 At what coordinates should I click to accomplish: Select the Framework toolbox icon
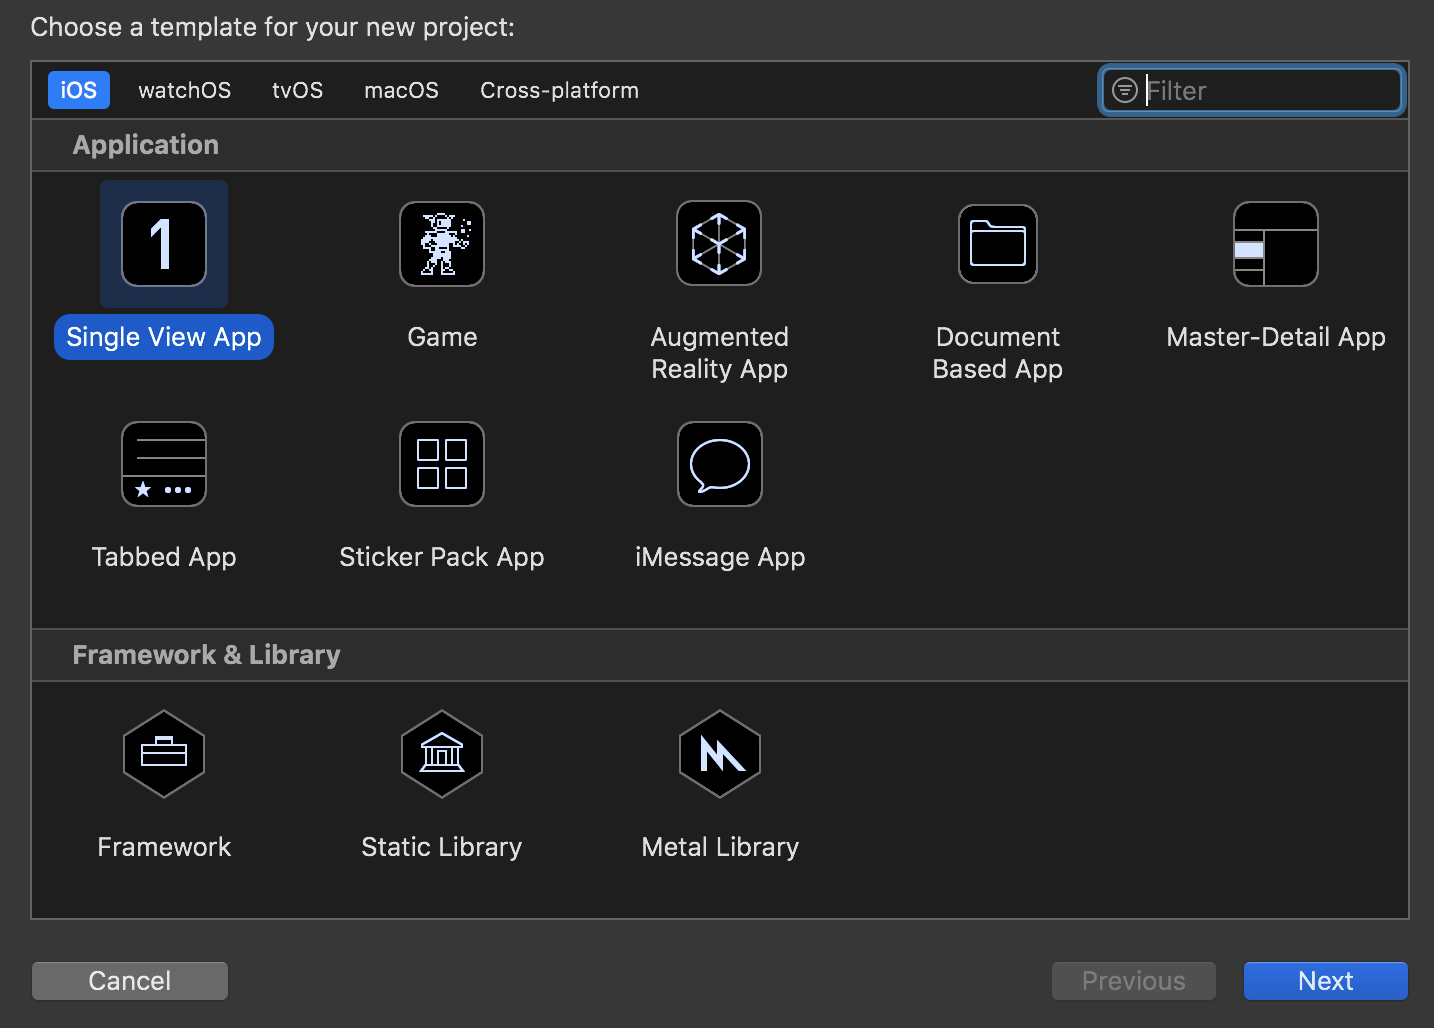[164, 754]
